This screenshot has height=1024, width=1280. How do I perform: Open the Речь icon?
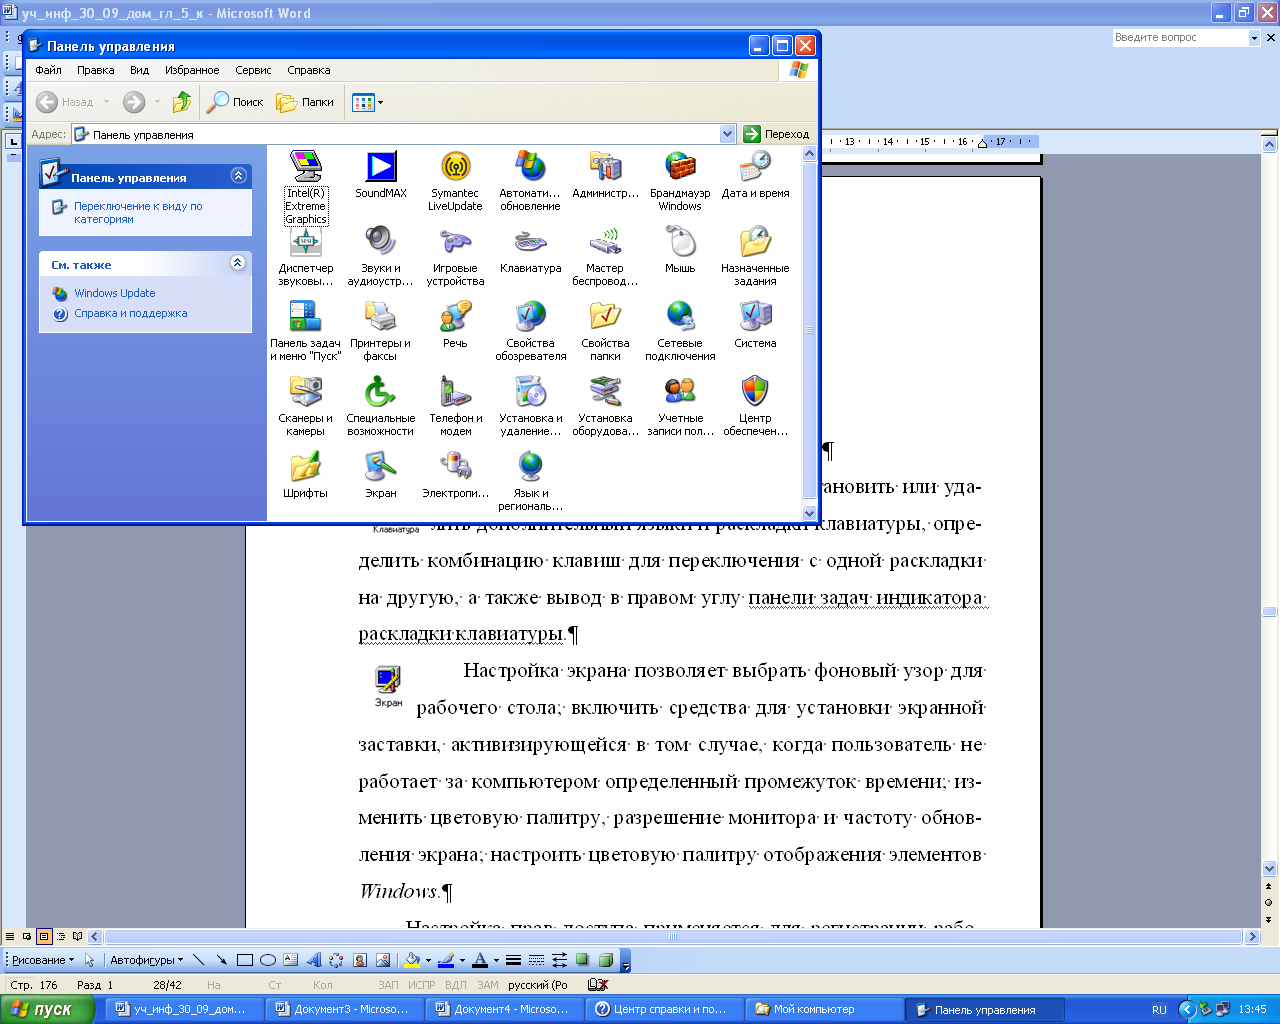455,317
